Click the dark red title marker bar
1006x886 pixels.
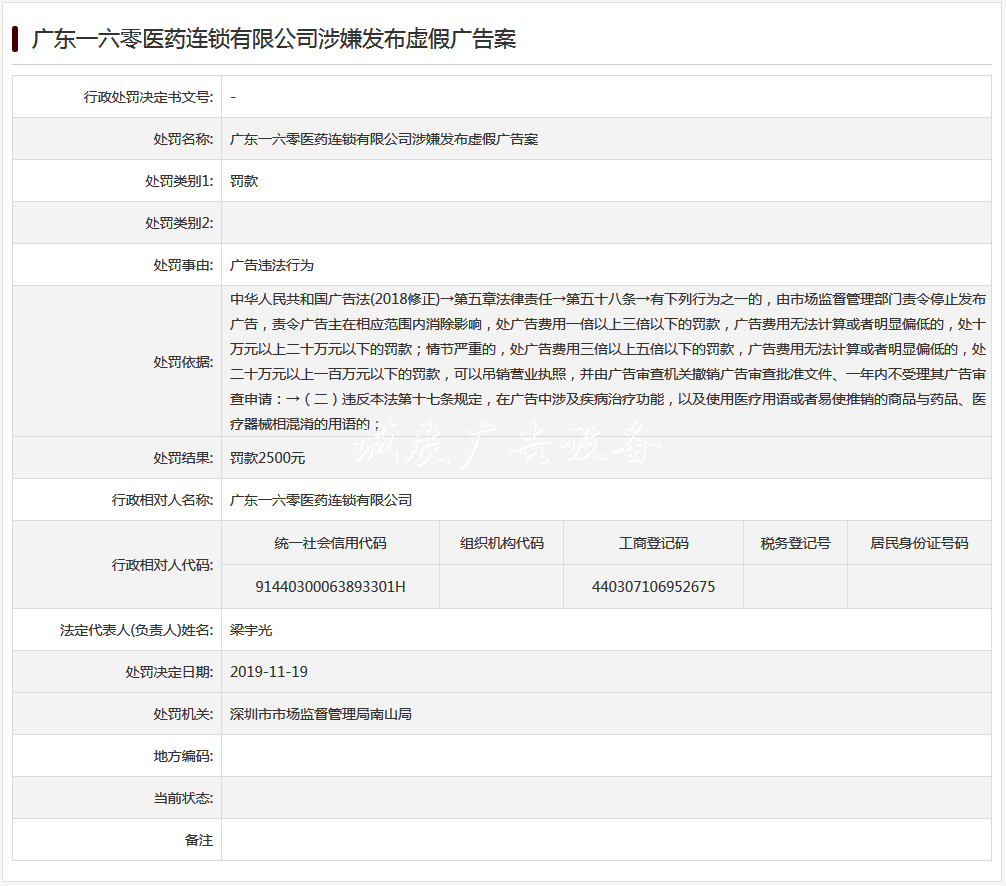coord(15,39)
